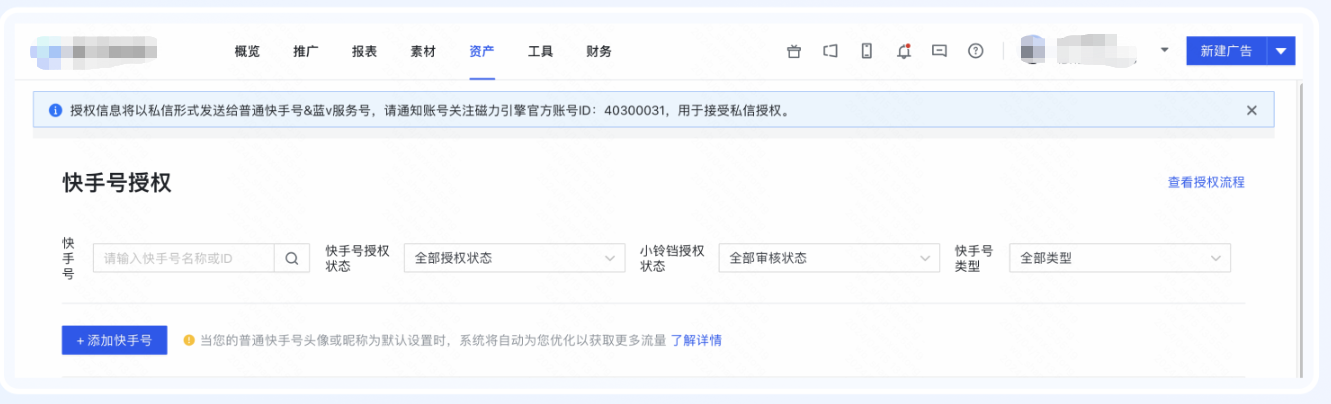Click the yellow warning tip icon
Image resolution: width=1331 pixels, height=404 pixels.
click(x=189, y=340)
